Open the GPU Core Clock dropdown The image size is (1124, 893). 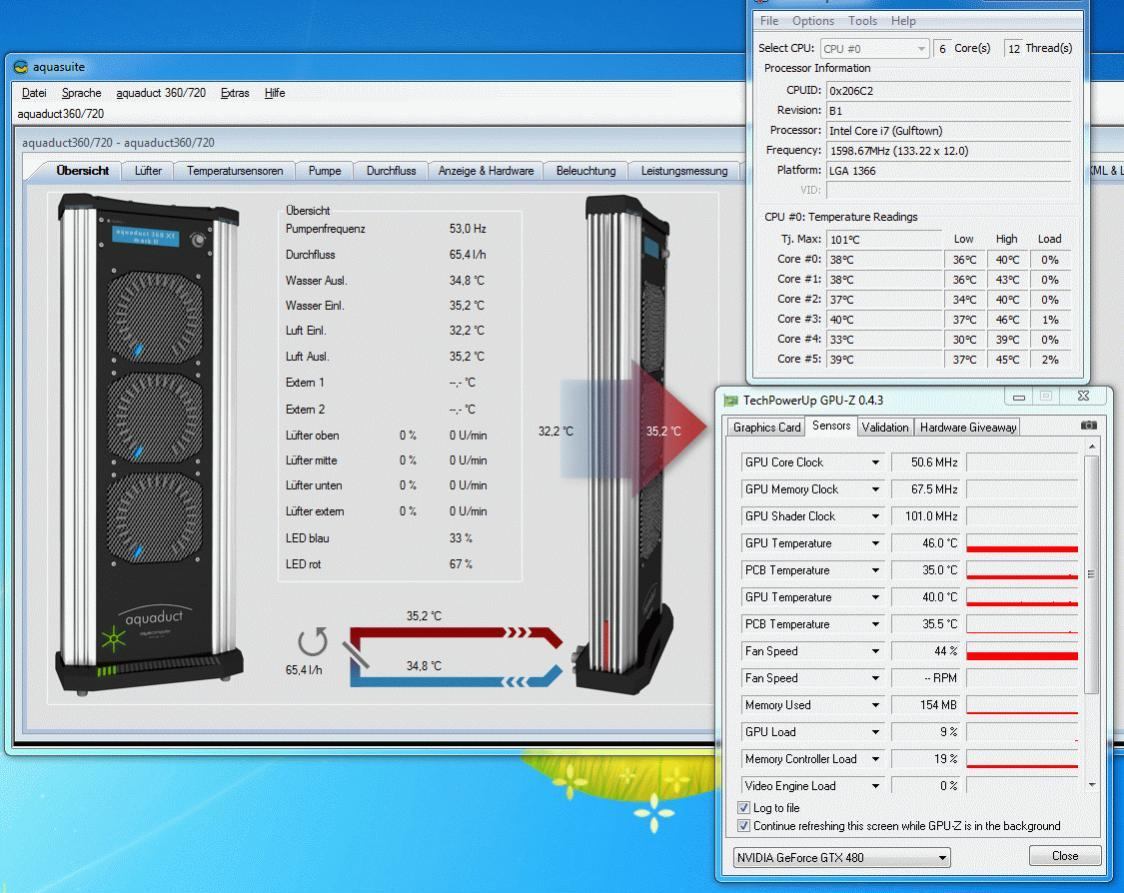[875, 463]
